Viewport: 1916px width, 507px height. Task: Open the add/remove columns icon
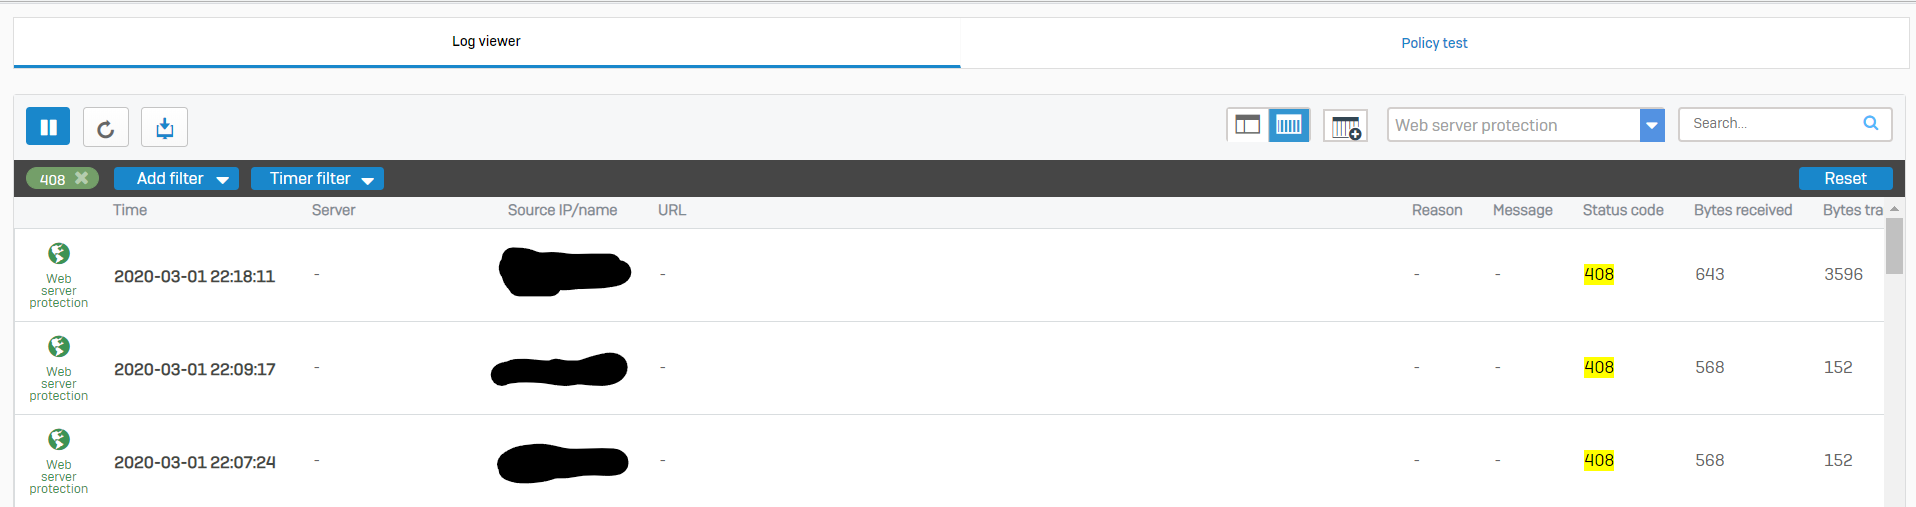[x=1345, y=126]
